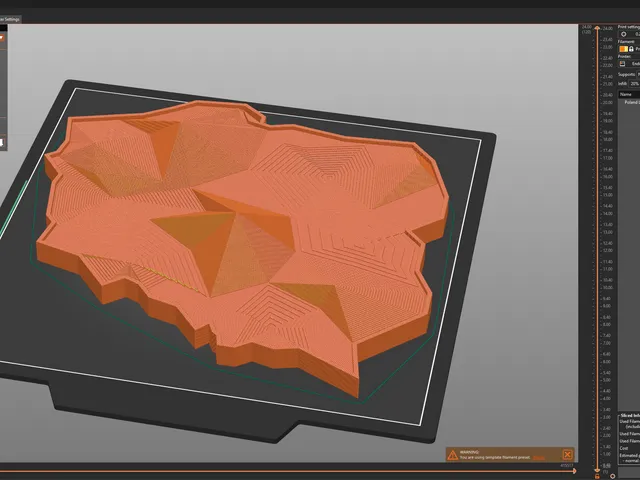Click the 20.00 tick on layer ruler
Viewport: 640px width, 480px height.
607,102
